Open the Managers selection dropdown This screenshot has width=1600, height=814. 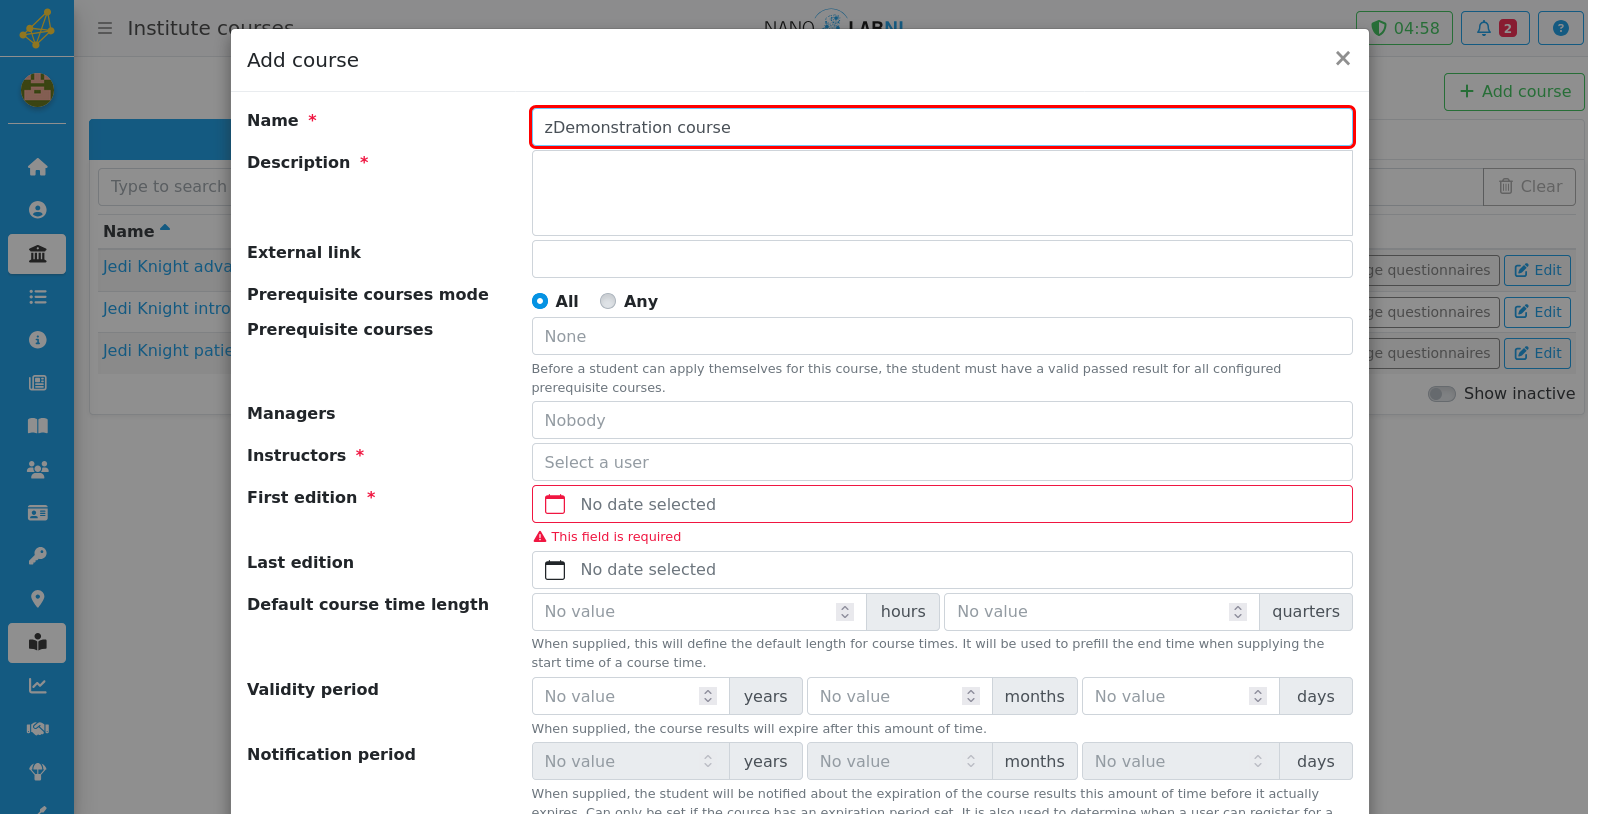(942, 420)
